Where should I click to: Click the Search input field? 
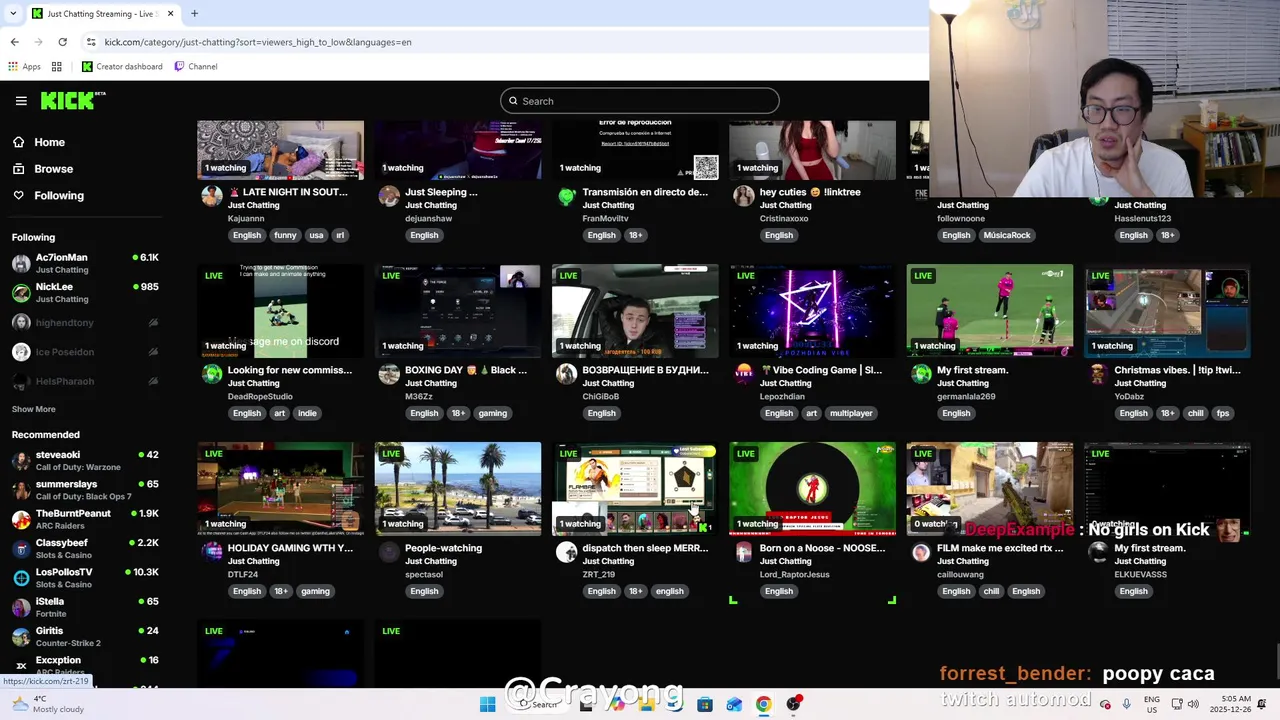point(640,101)
